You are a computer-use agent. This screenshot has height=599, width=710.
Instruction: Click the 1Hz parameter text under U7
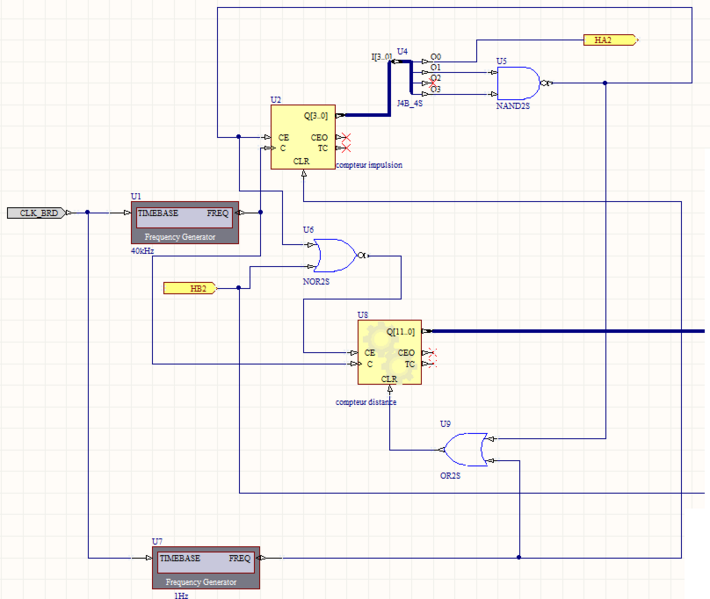(x=181, y=595)
